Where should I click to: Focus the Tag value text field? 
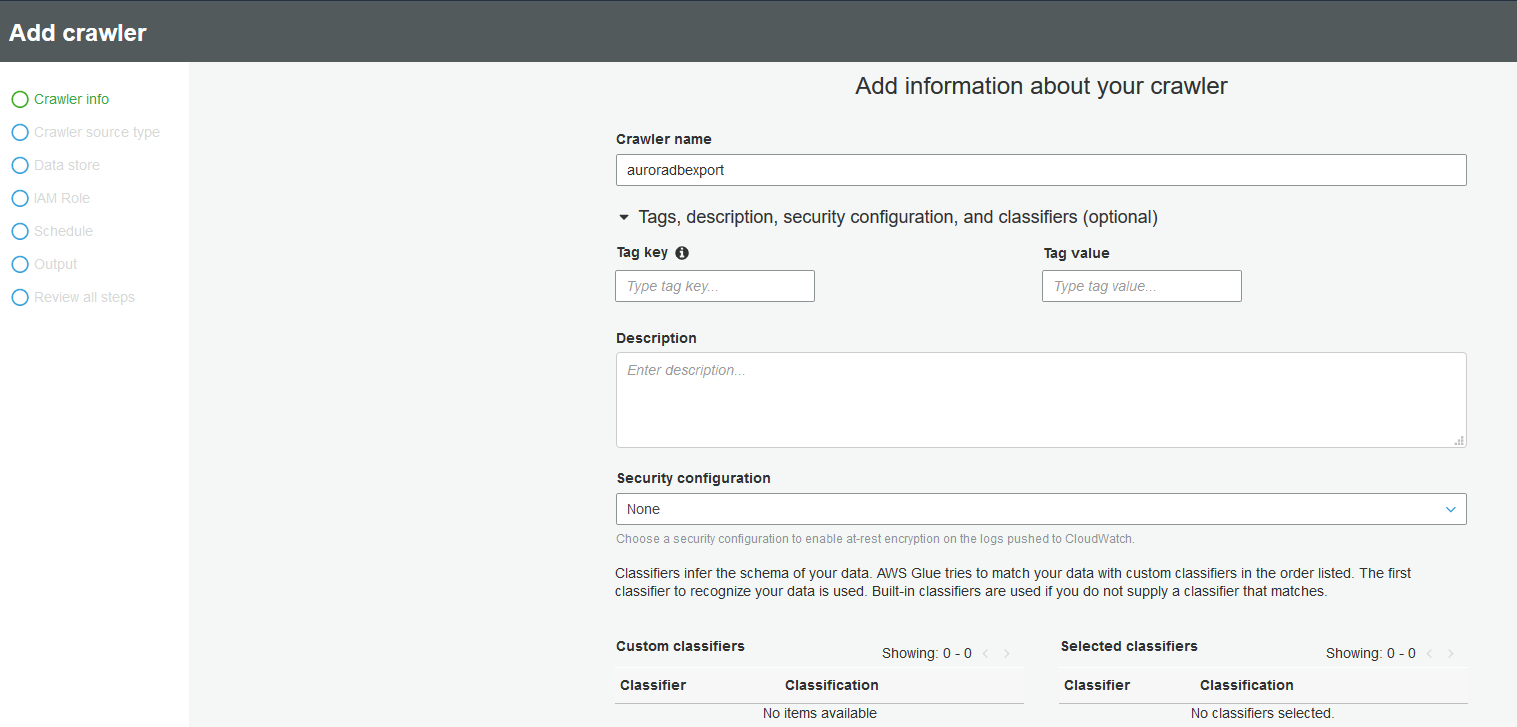click(x=1141, y=286)
